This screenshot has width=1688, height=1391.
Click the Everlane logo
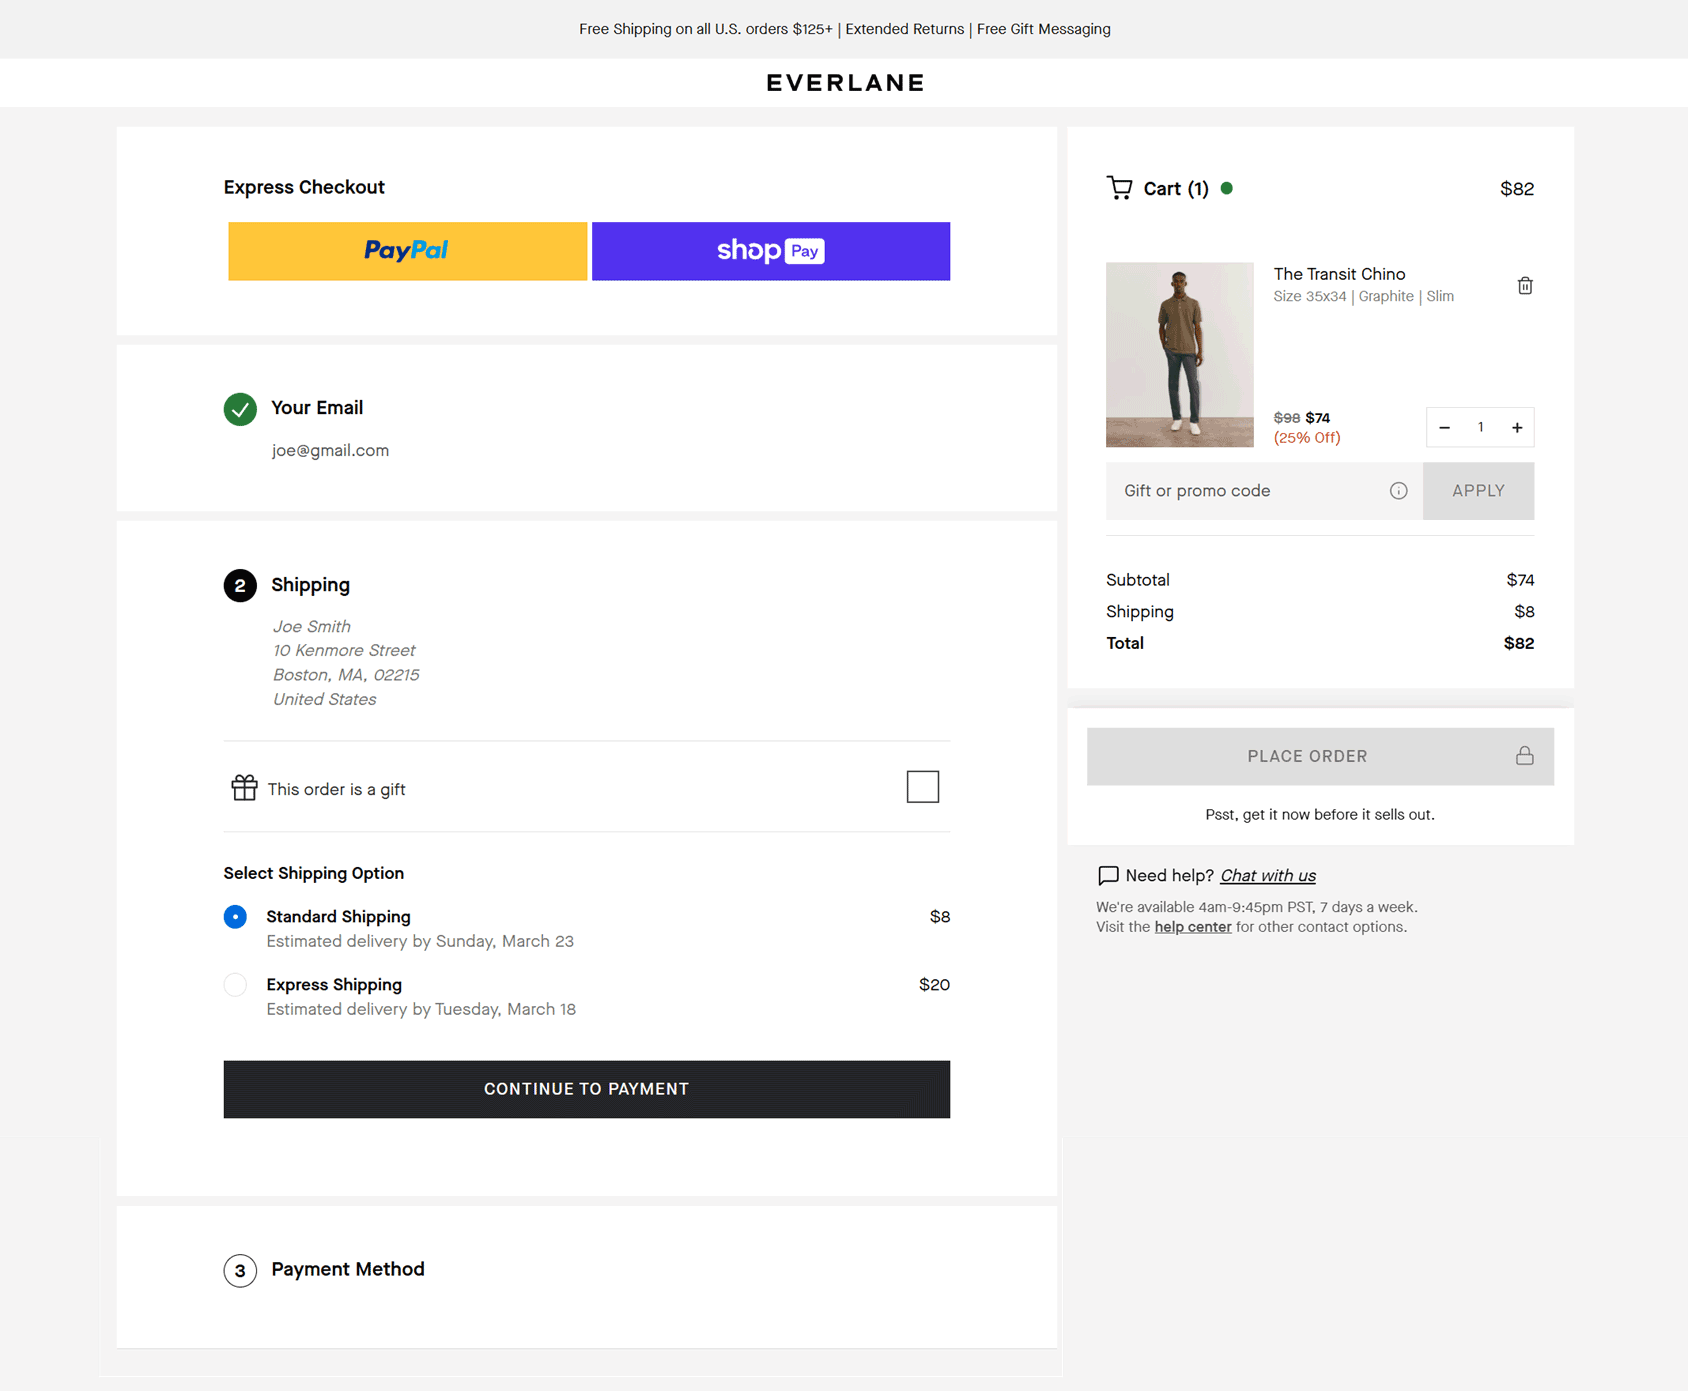[845, 83]
